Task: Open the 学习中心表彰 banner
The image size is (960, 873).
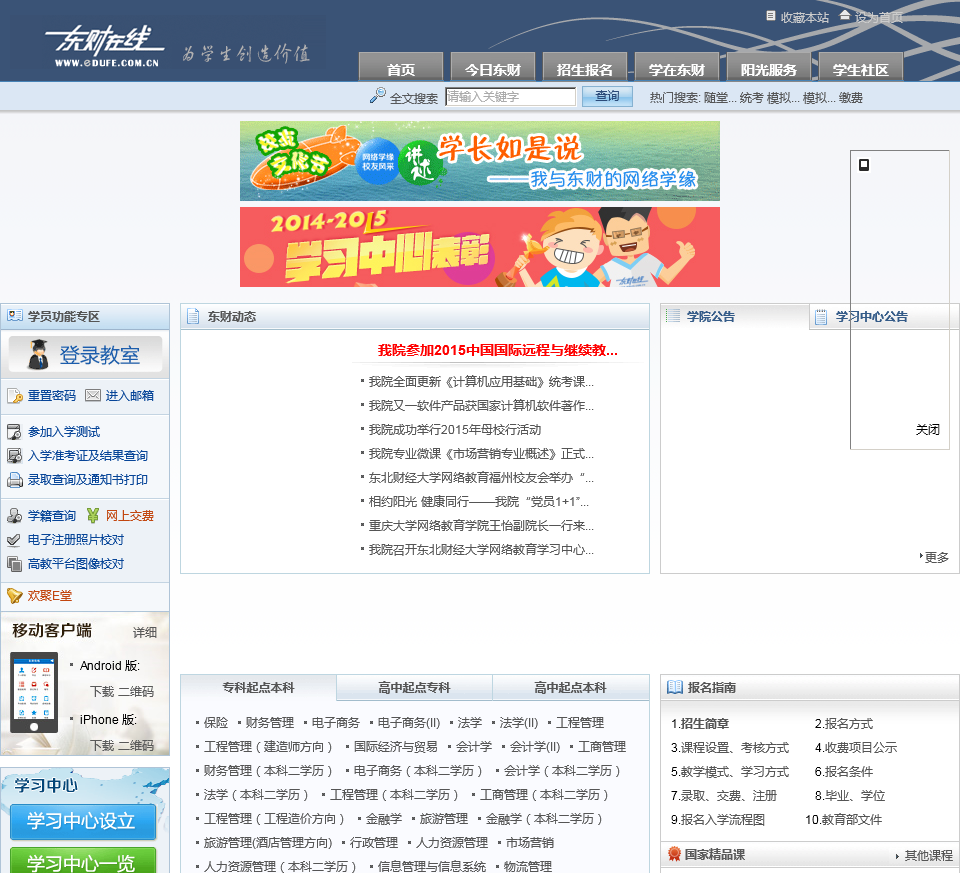Action: pos(480,247)
